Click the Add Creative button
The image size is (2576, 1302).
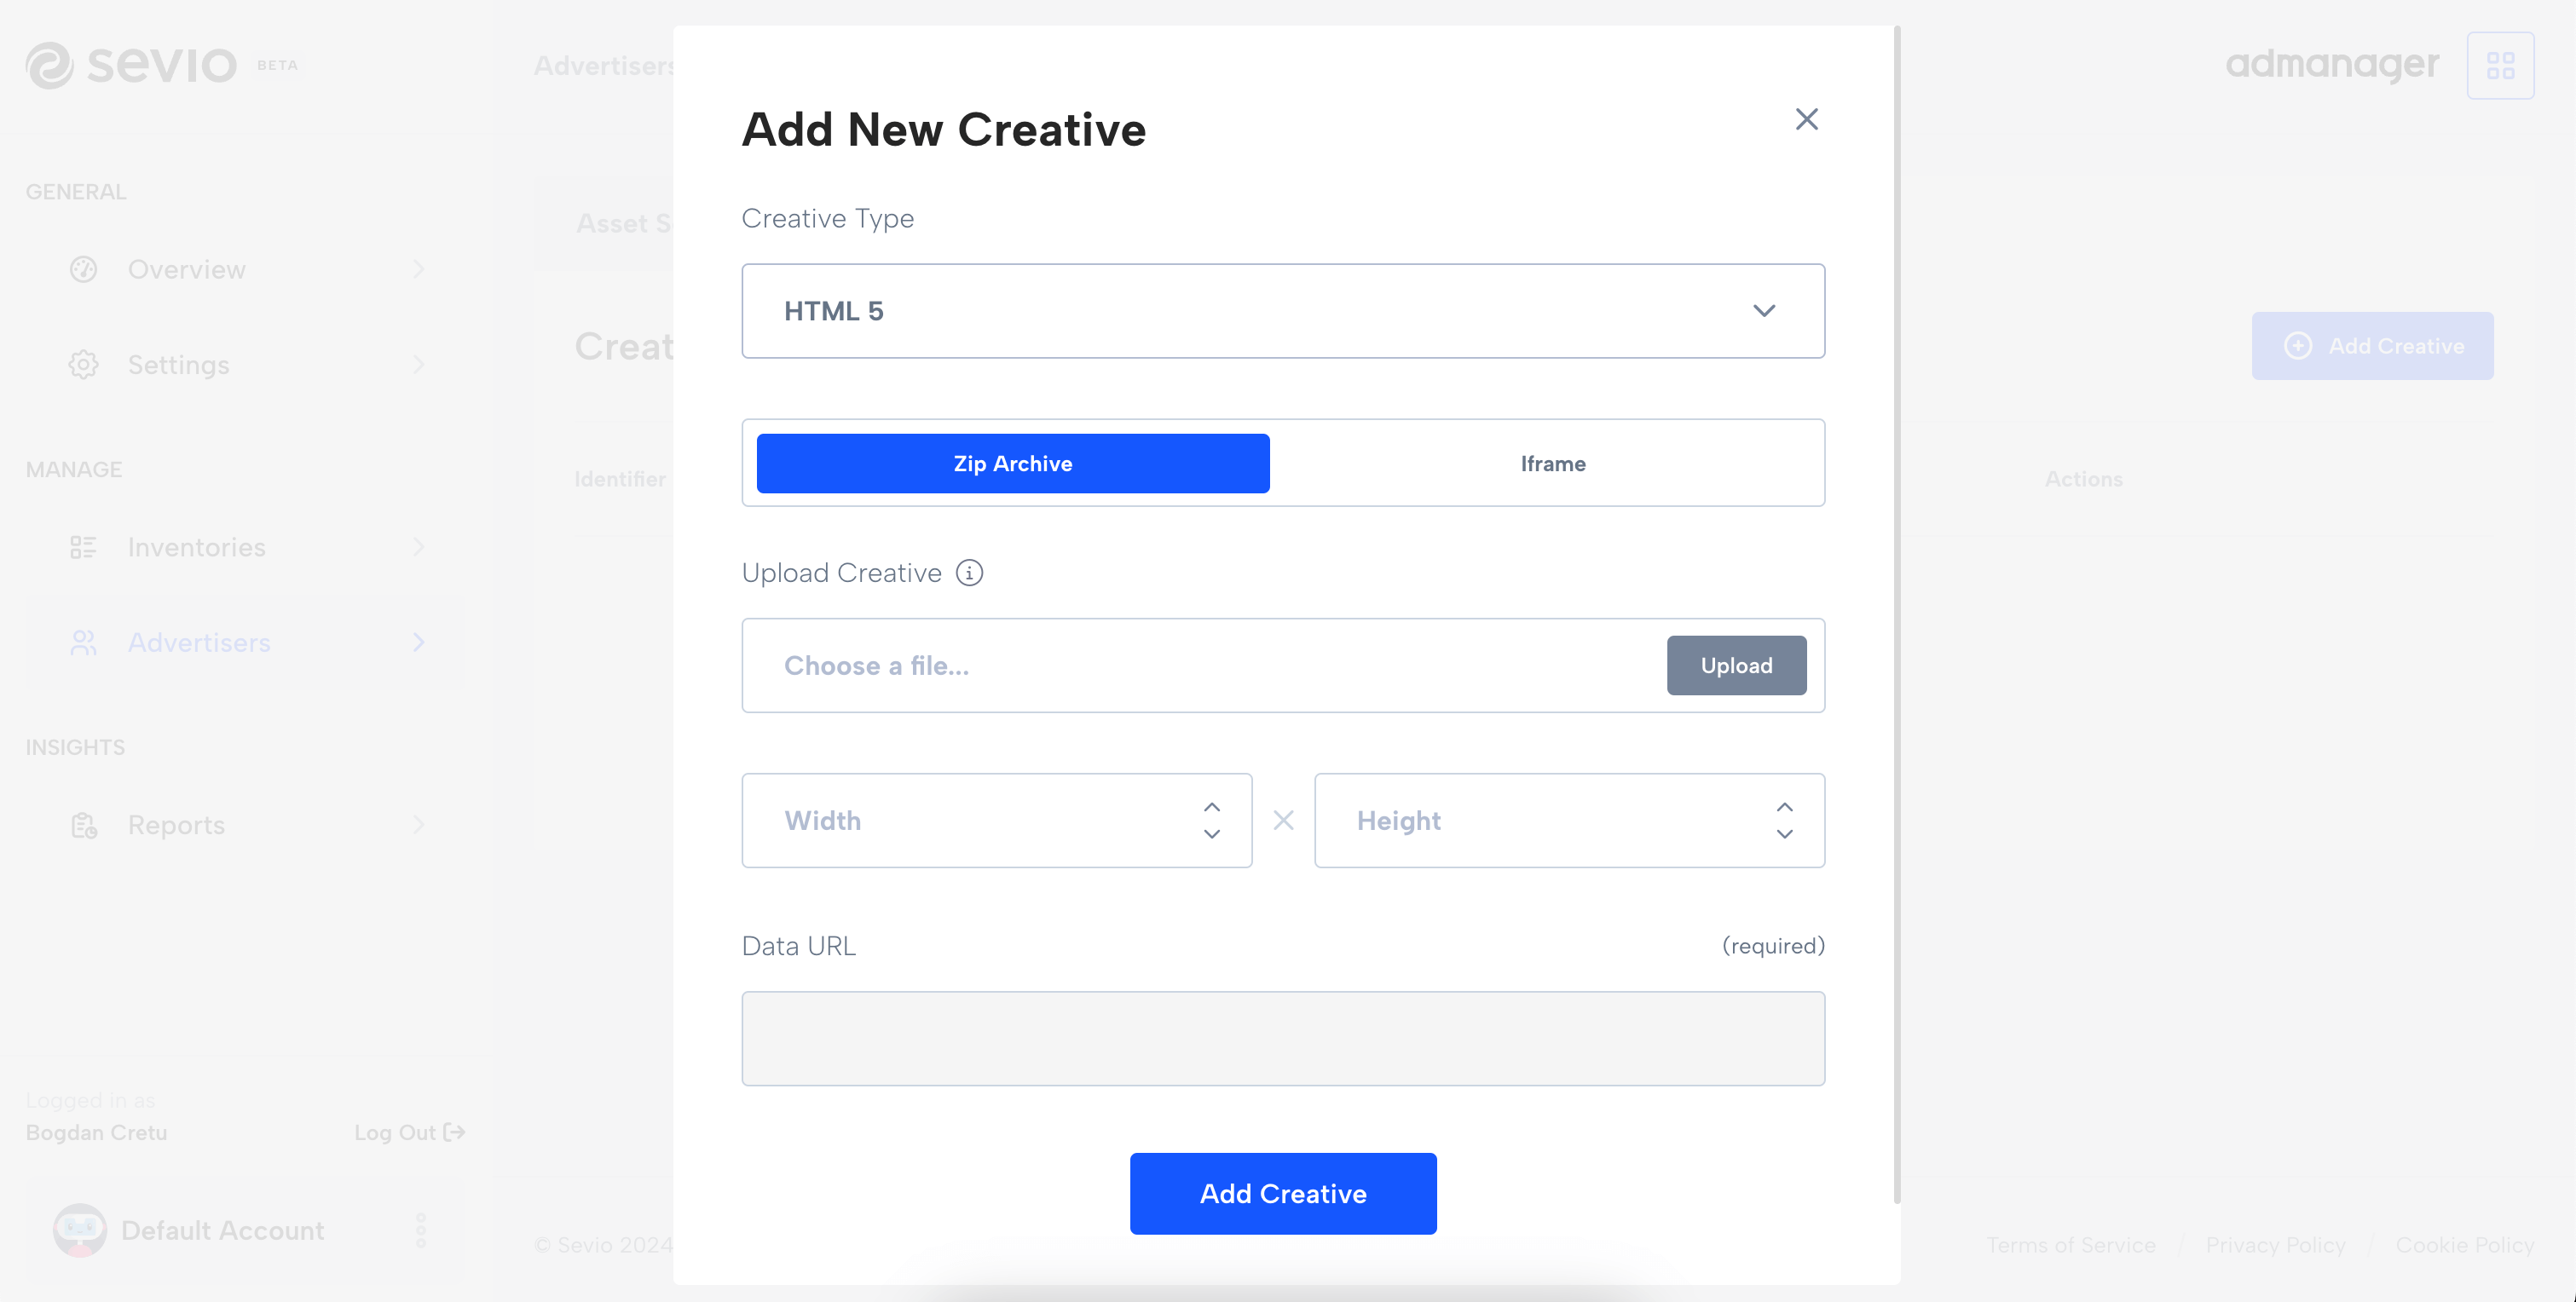1283,1193
